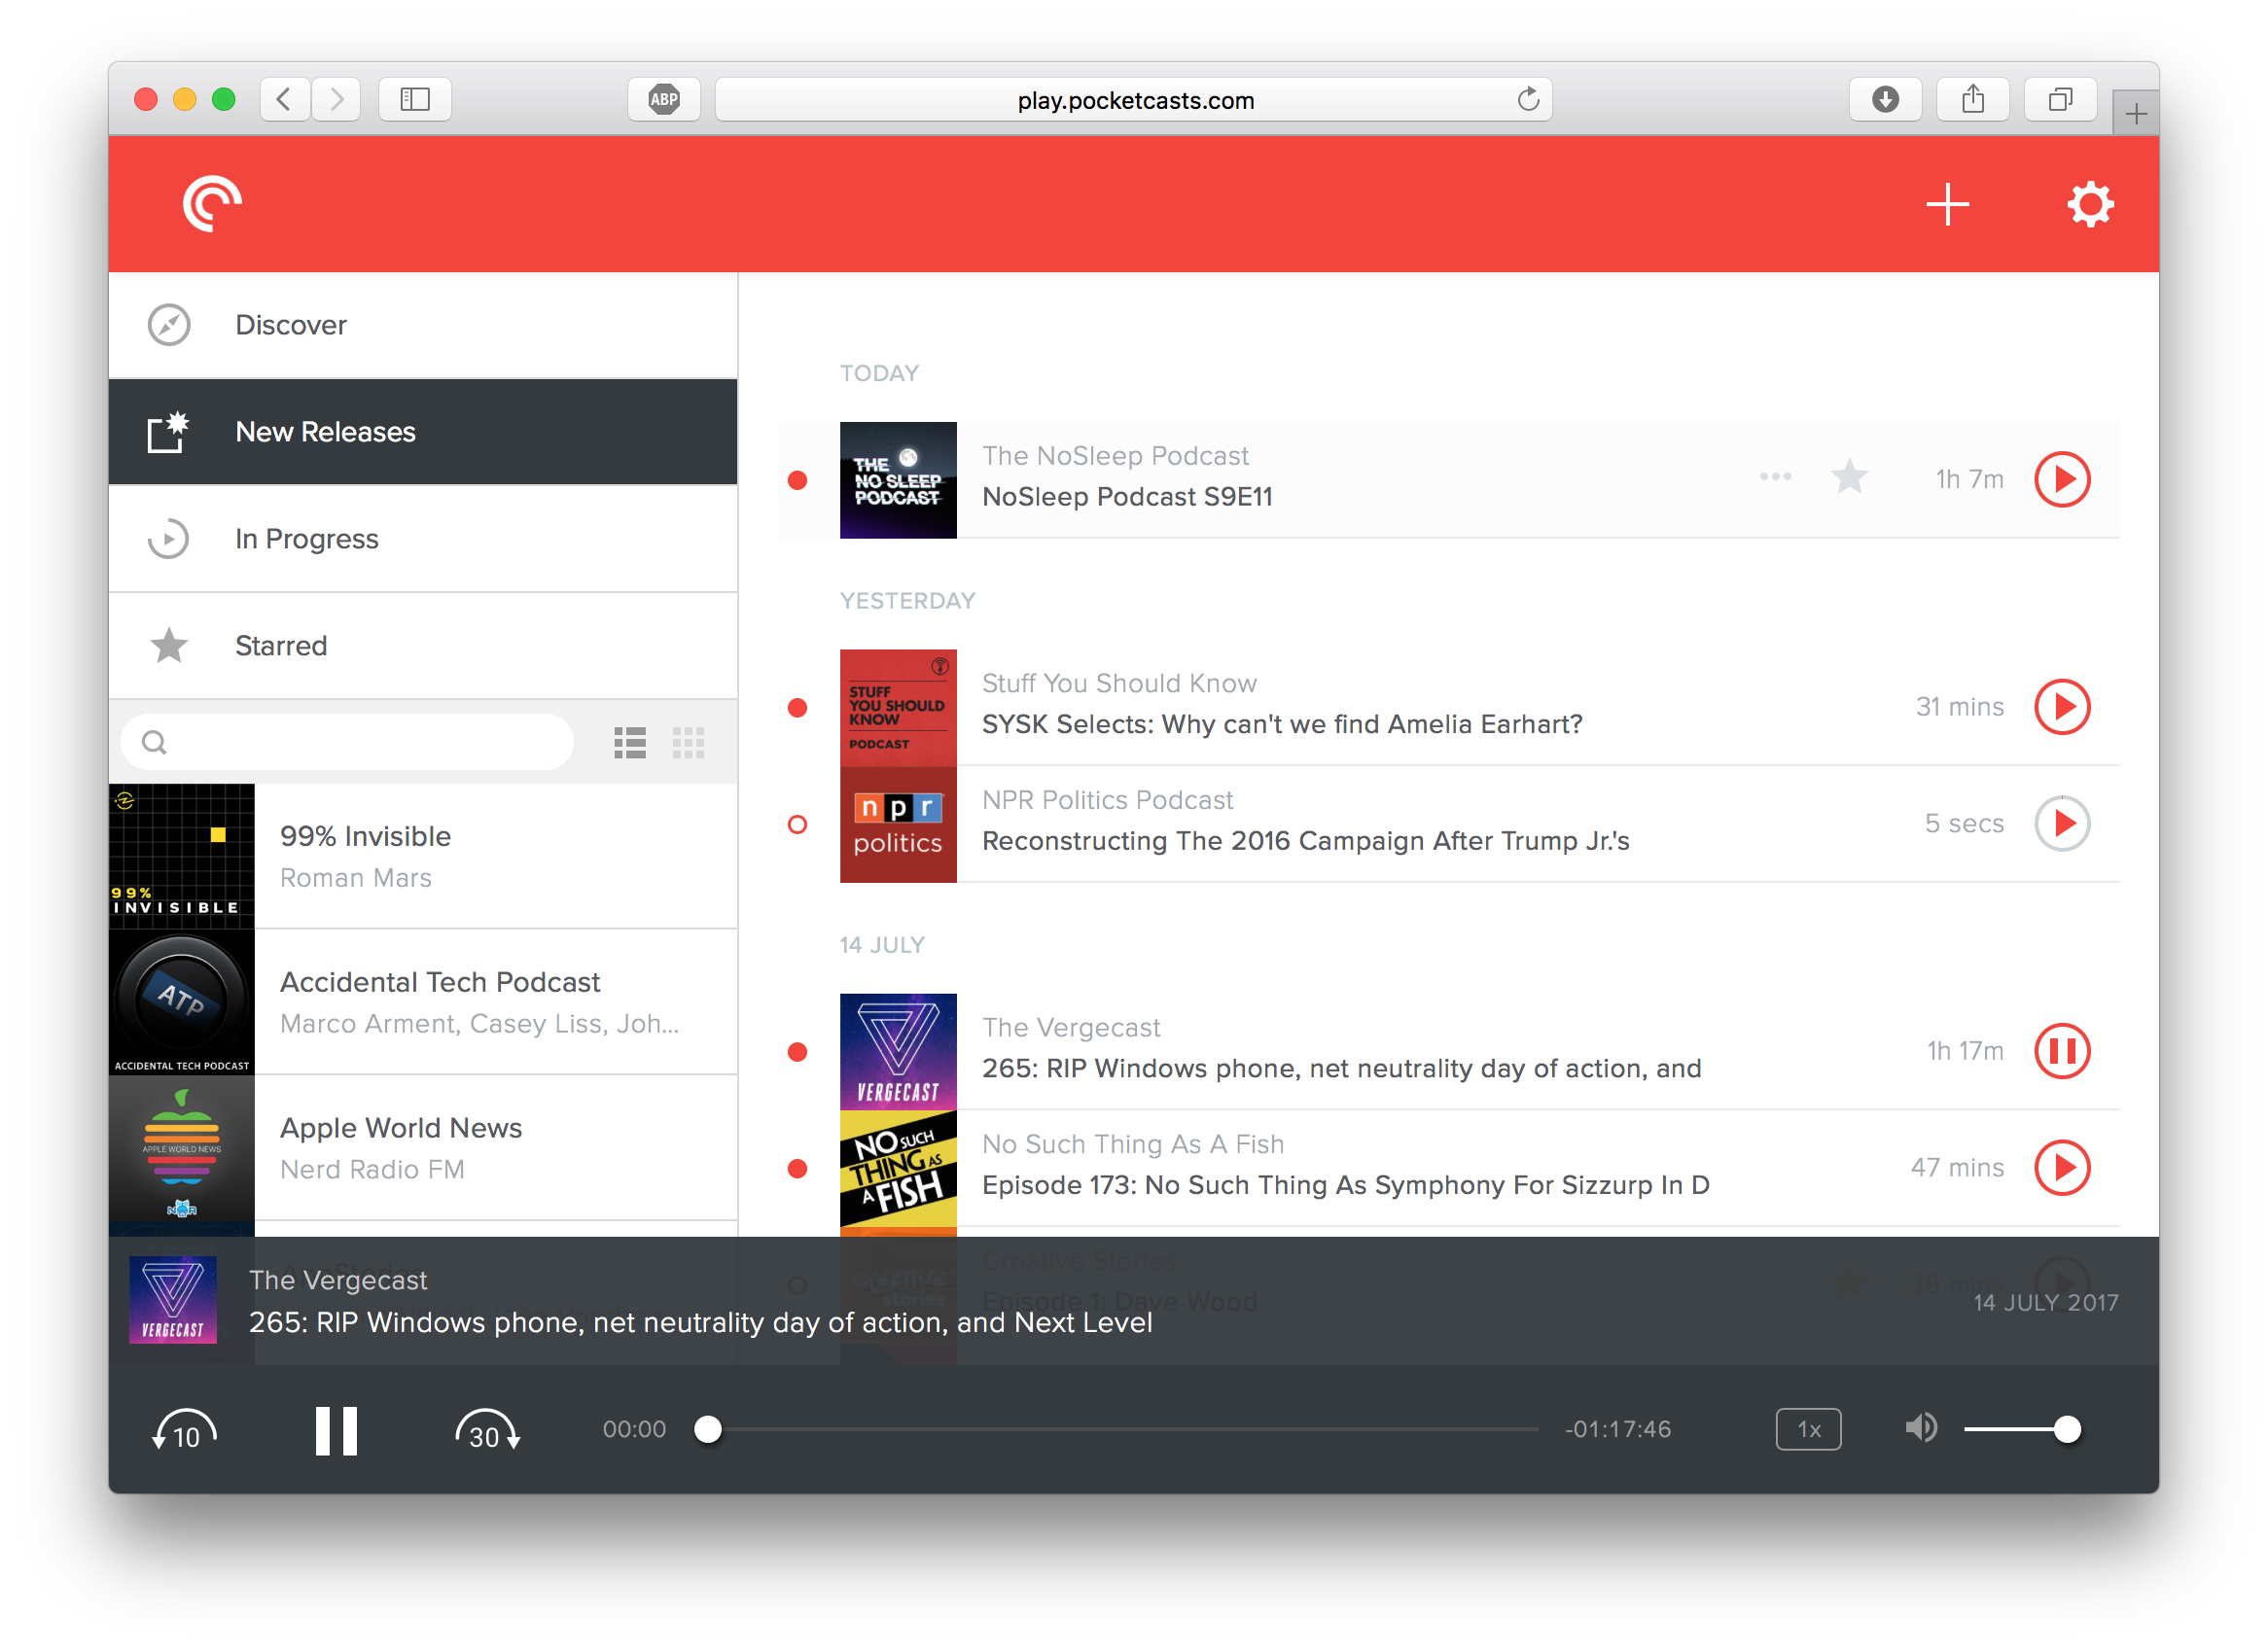2268x1649 pixels.
Task: Show all Safari tabs
Action: (x=2060, y=99)
